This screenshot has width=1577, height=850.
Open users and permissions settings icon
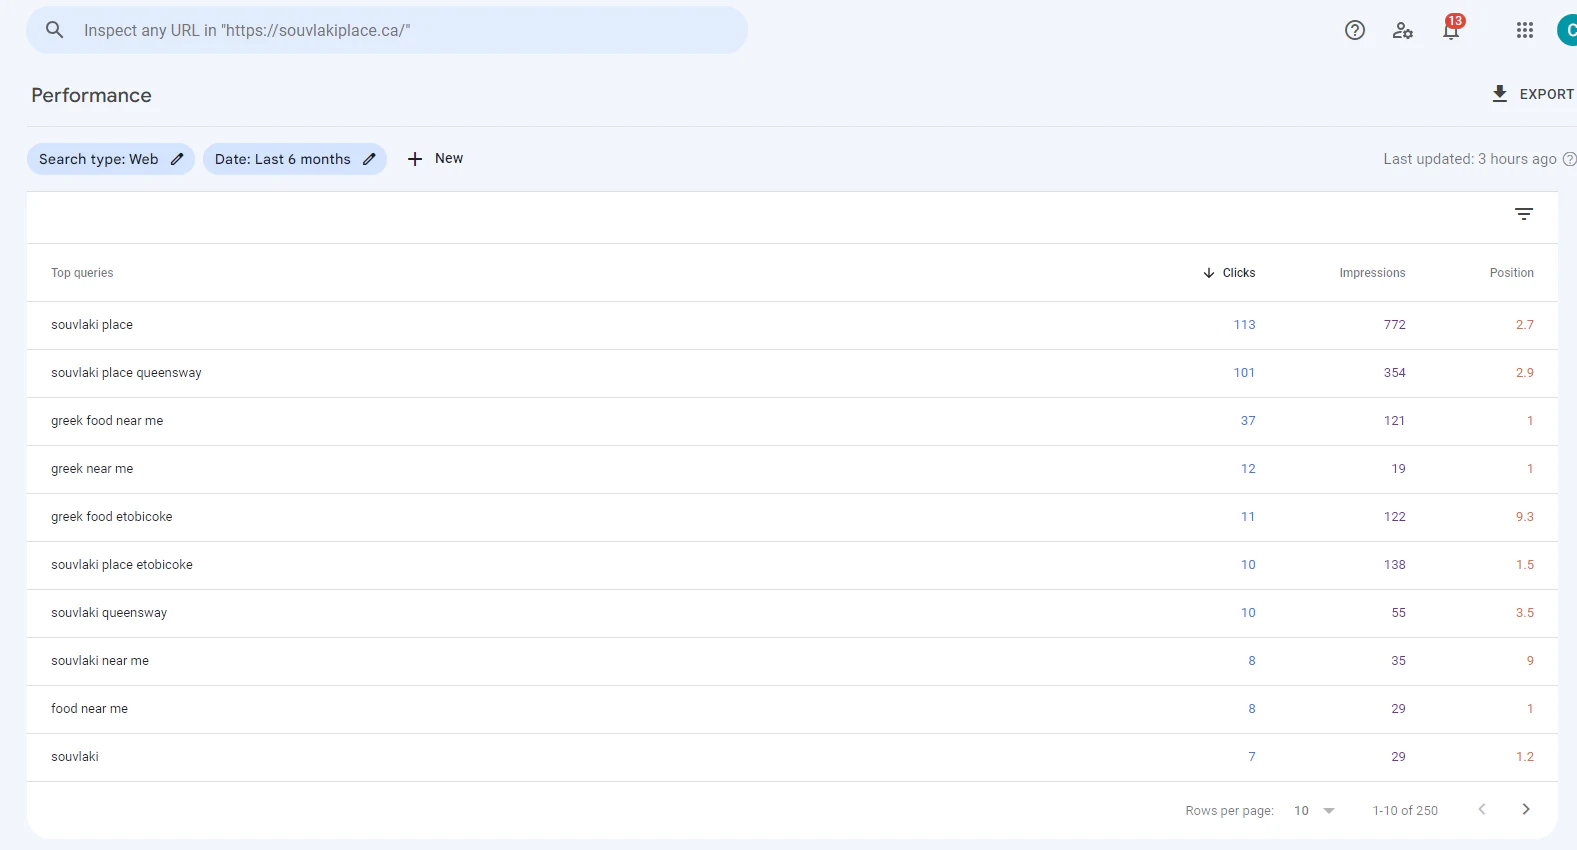point(1403,30)
